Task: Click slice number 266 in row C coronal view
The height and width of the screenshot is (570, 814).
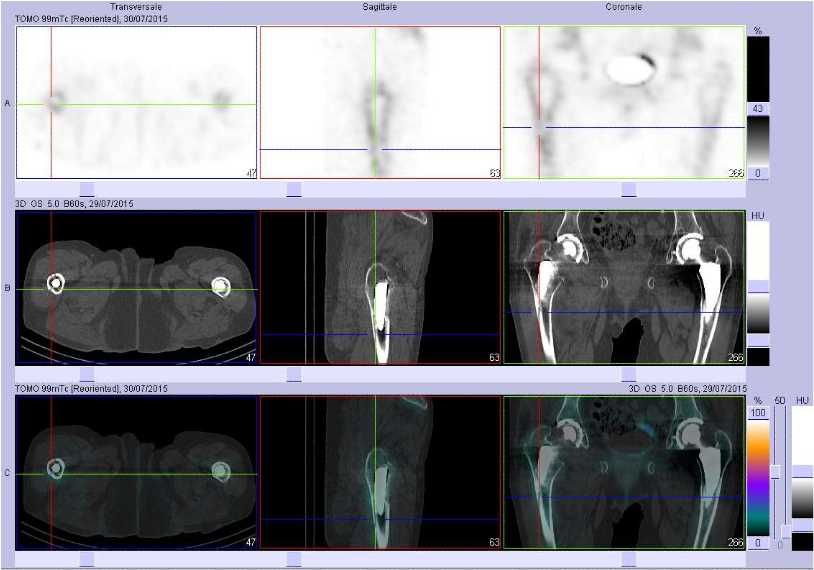Action: point(736,542)
